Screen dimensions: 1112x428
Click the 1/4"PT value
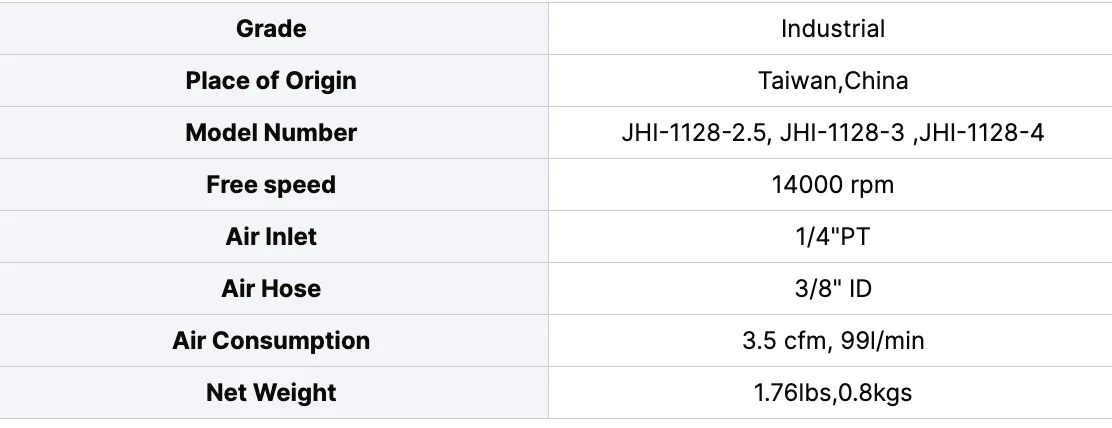pos(833,237)
